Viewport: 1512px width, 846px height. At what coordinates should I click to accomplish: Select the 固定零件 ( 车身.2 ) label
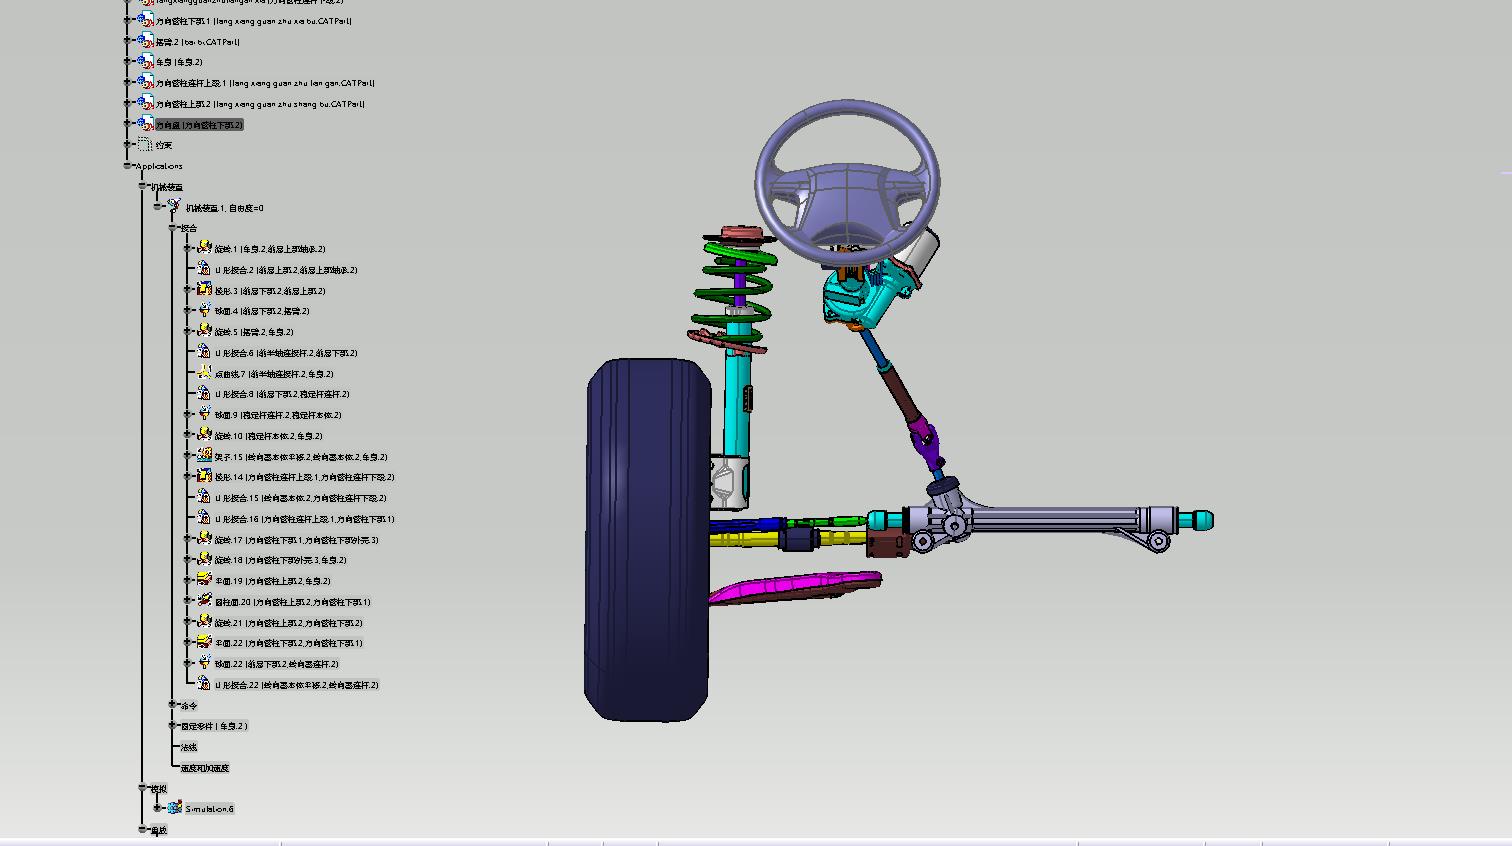tap(214, 726)
